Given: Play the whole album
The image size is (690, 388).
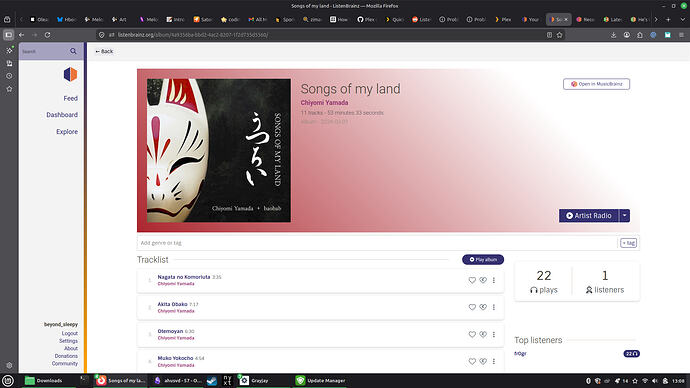Looking at the screenshot, I should 483,260.
